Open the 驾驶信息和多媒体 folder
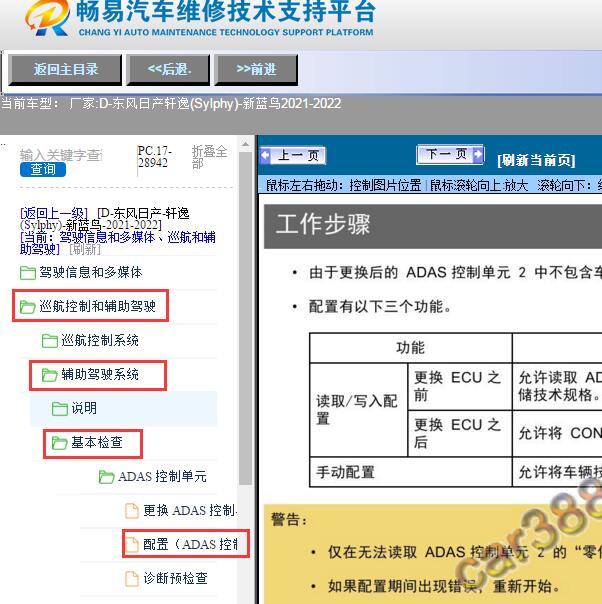602x604 pixels. [x=91, y=272]
